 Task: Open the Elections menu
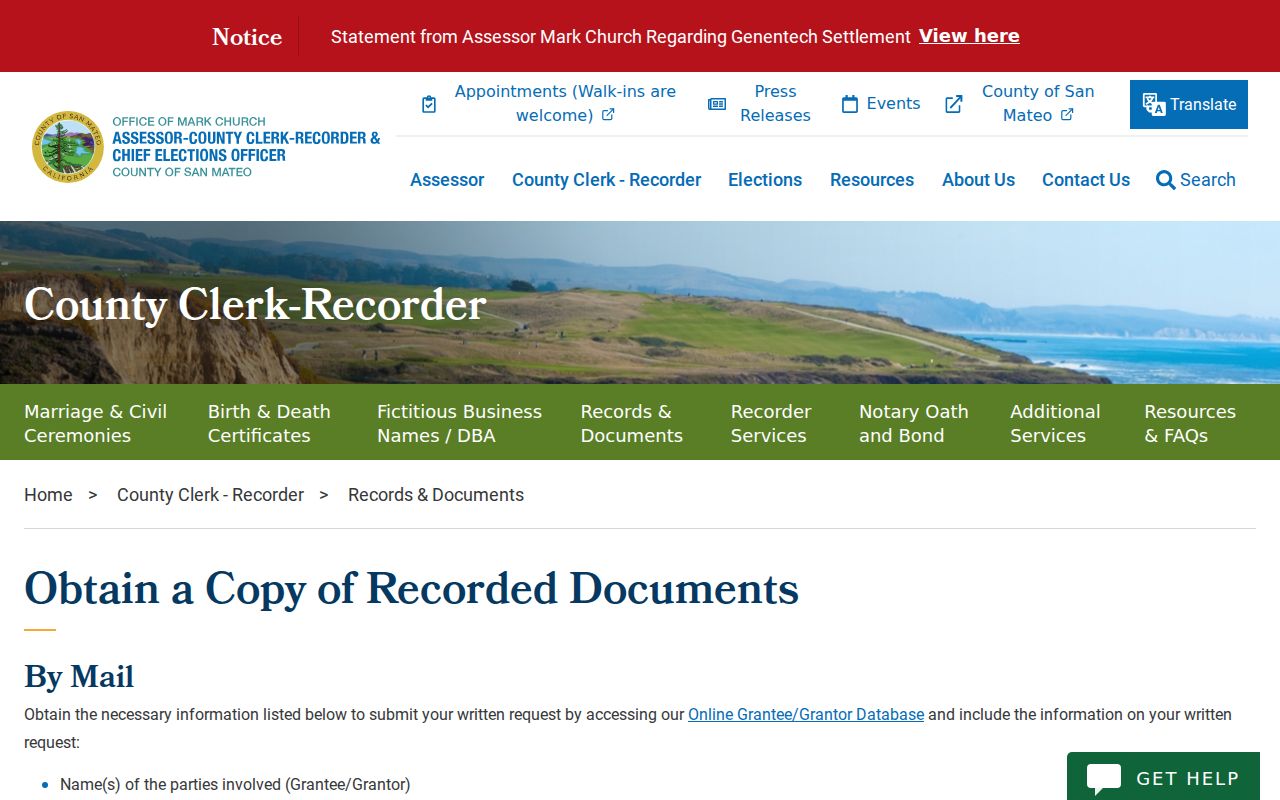click(x=765, y=180)
